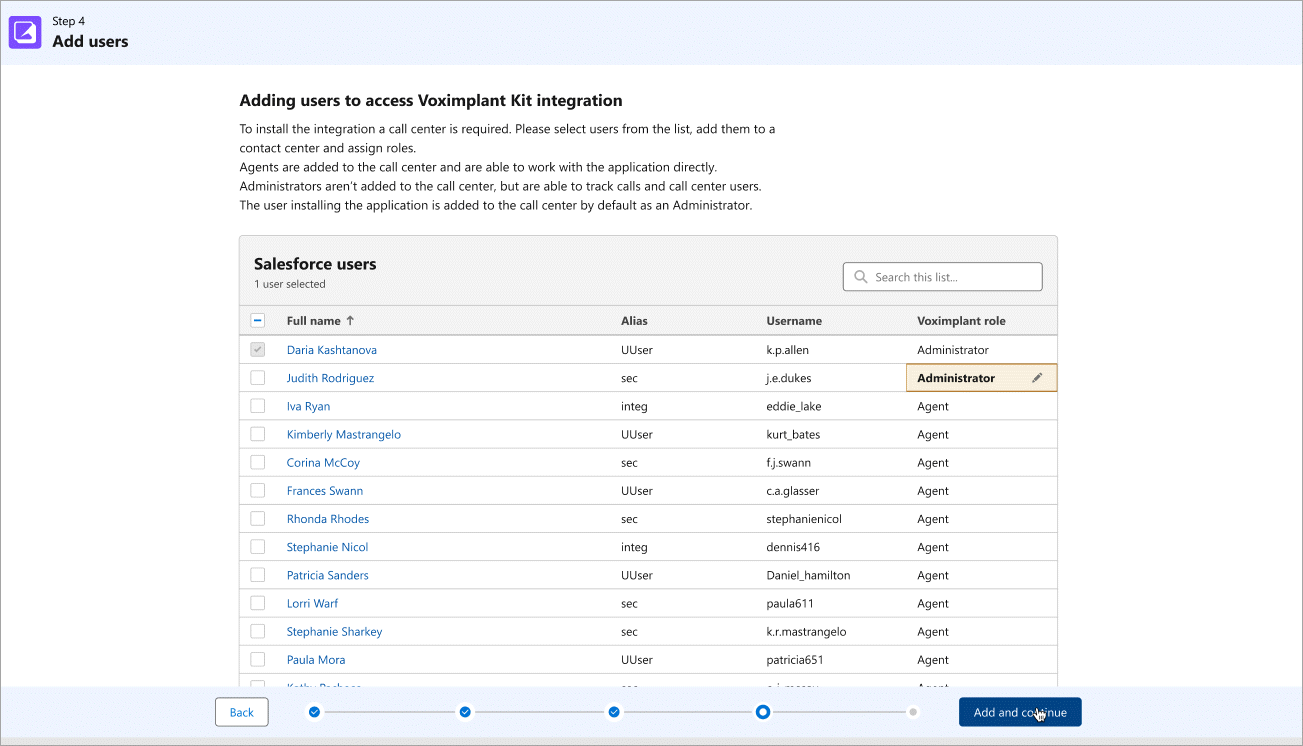This screenshot has height=746, width=1303.
Task: Focus the Search this list field
Action: pyautogui.click(x=943, y=277)
